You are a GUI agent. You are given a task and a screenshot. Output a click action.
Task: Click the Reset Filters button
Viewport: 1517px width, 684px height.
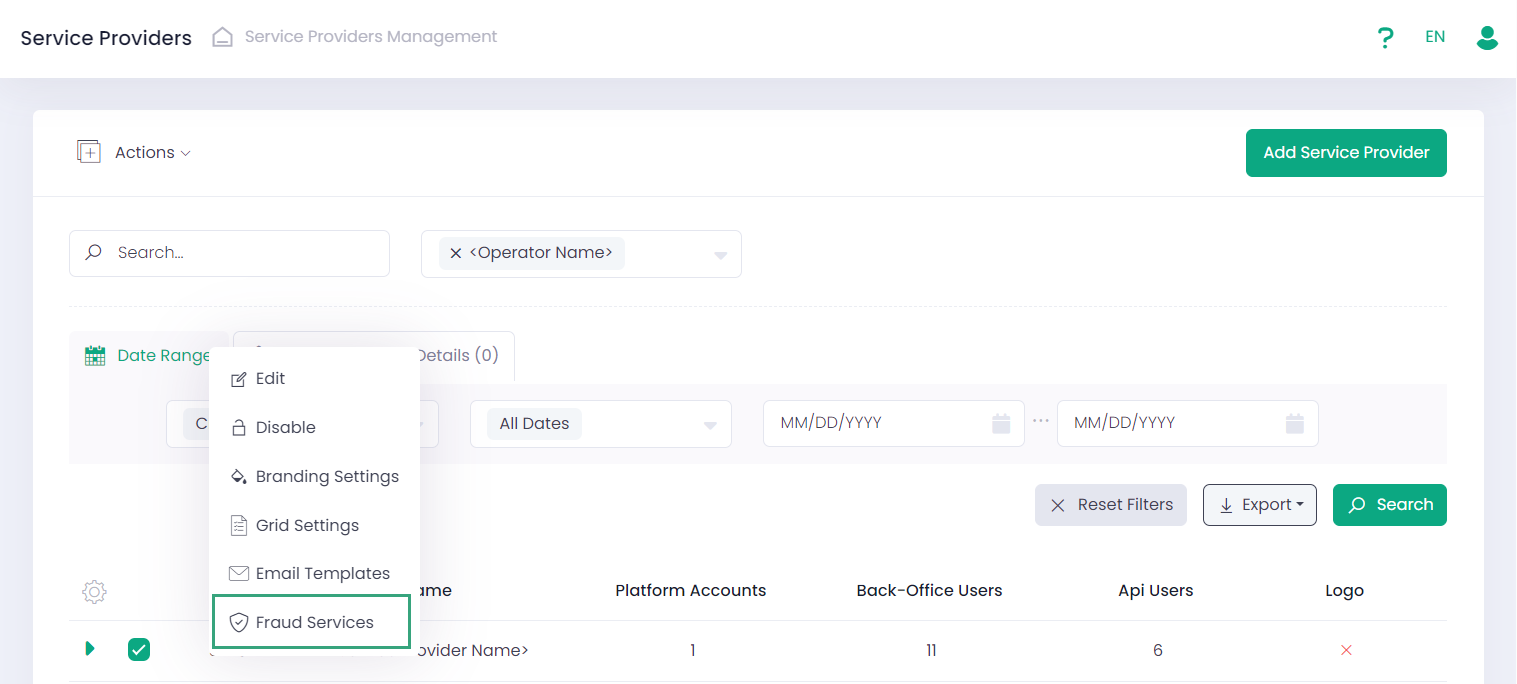pos(1111,505)
